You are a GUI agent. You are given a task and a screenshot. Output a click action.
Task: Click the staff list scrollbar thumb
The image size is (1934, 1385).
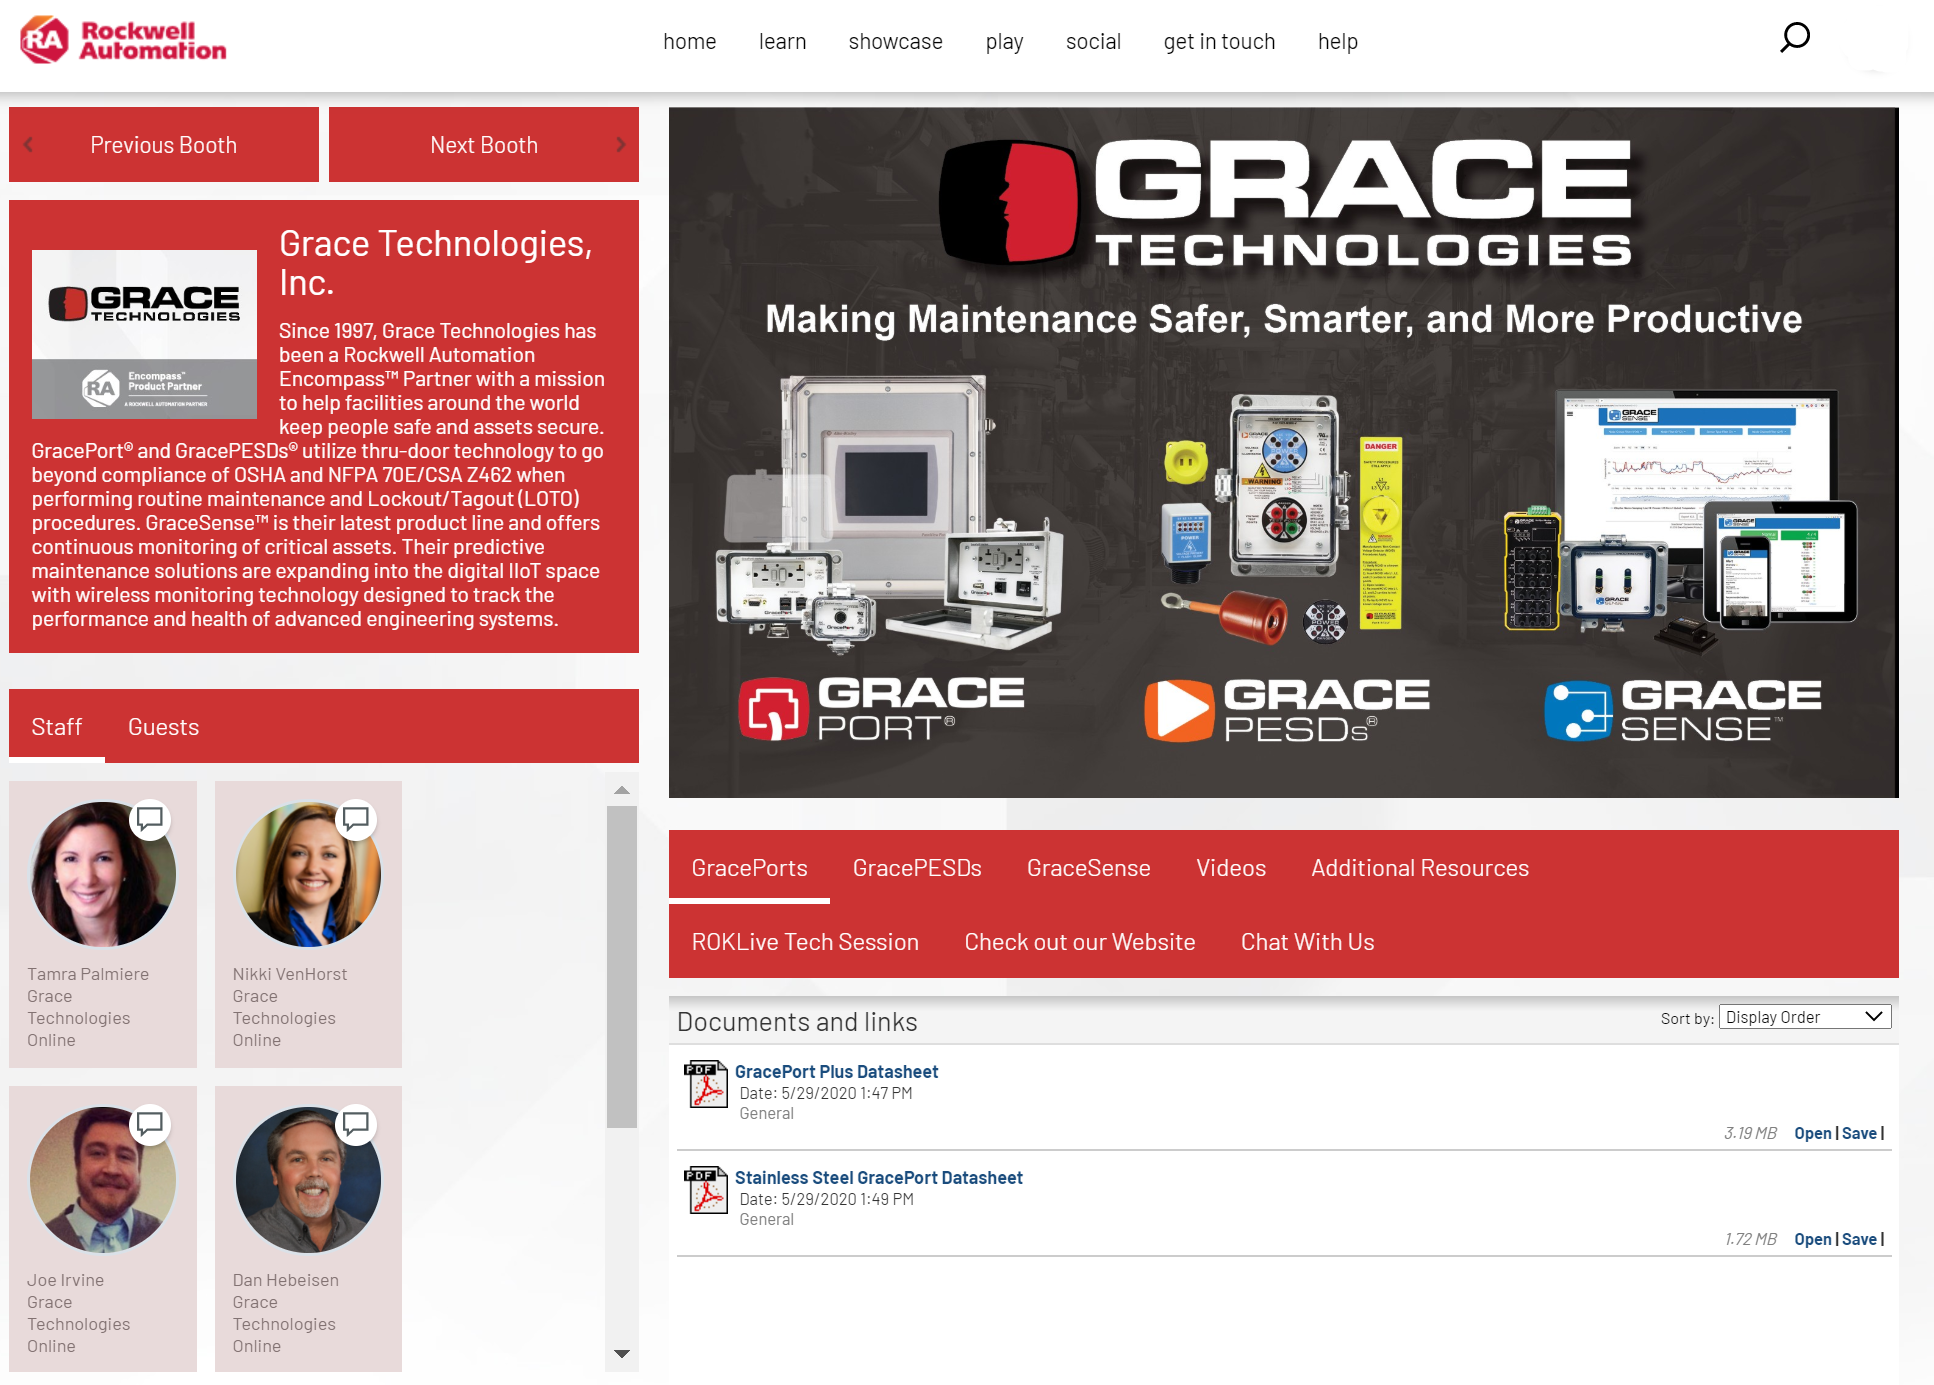[x=622, y=966]
